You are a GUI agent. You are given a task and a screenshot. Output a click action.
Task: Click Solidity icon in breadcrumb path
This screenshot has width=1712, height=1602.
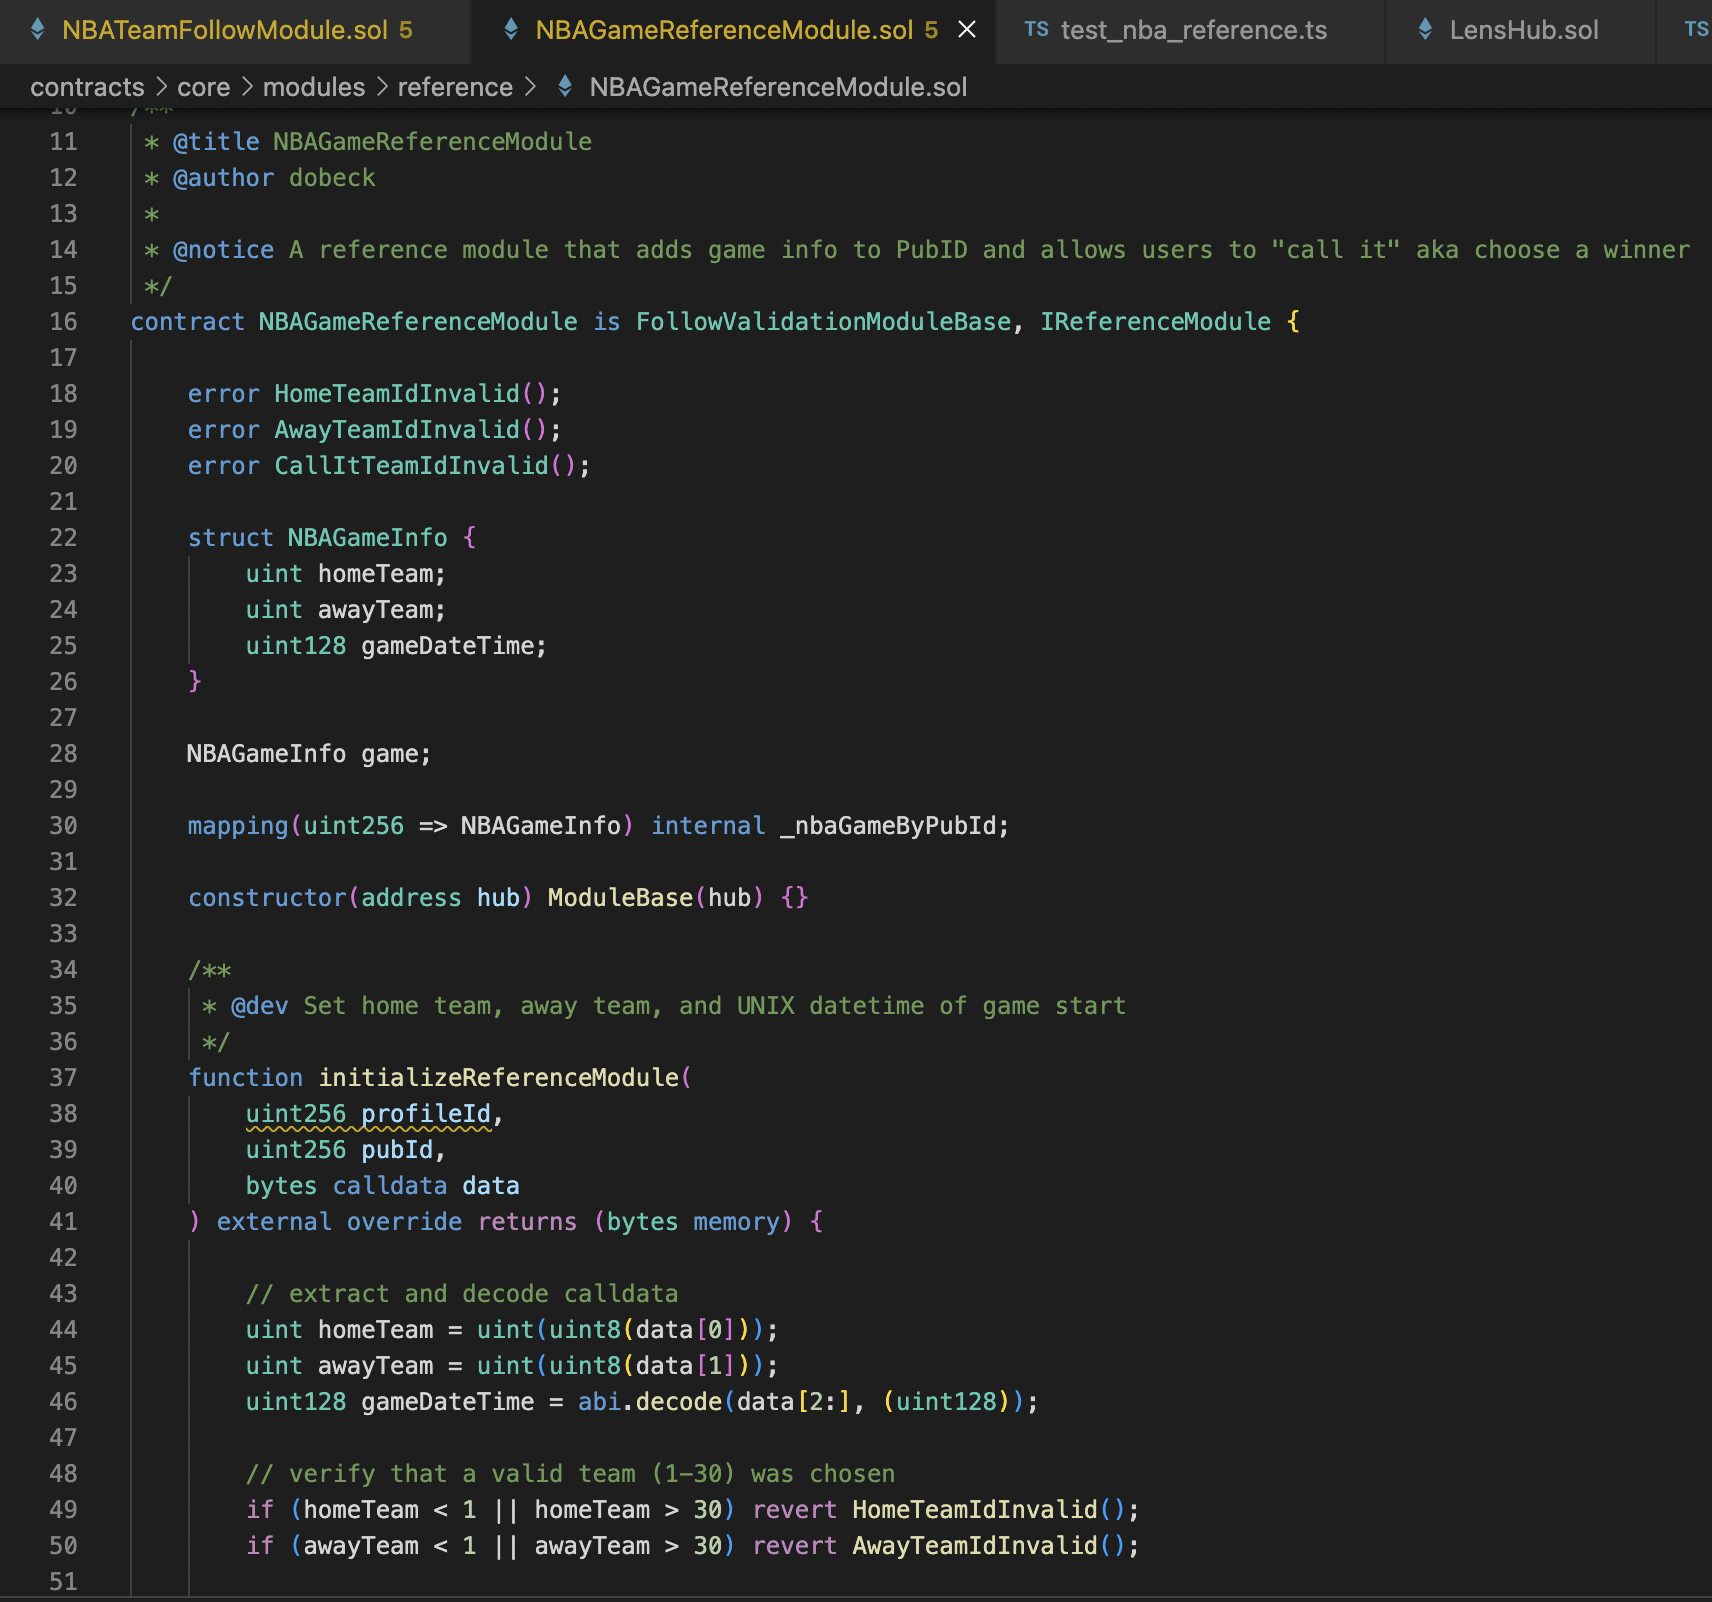(565, 87)
